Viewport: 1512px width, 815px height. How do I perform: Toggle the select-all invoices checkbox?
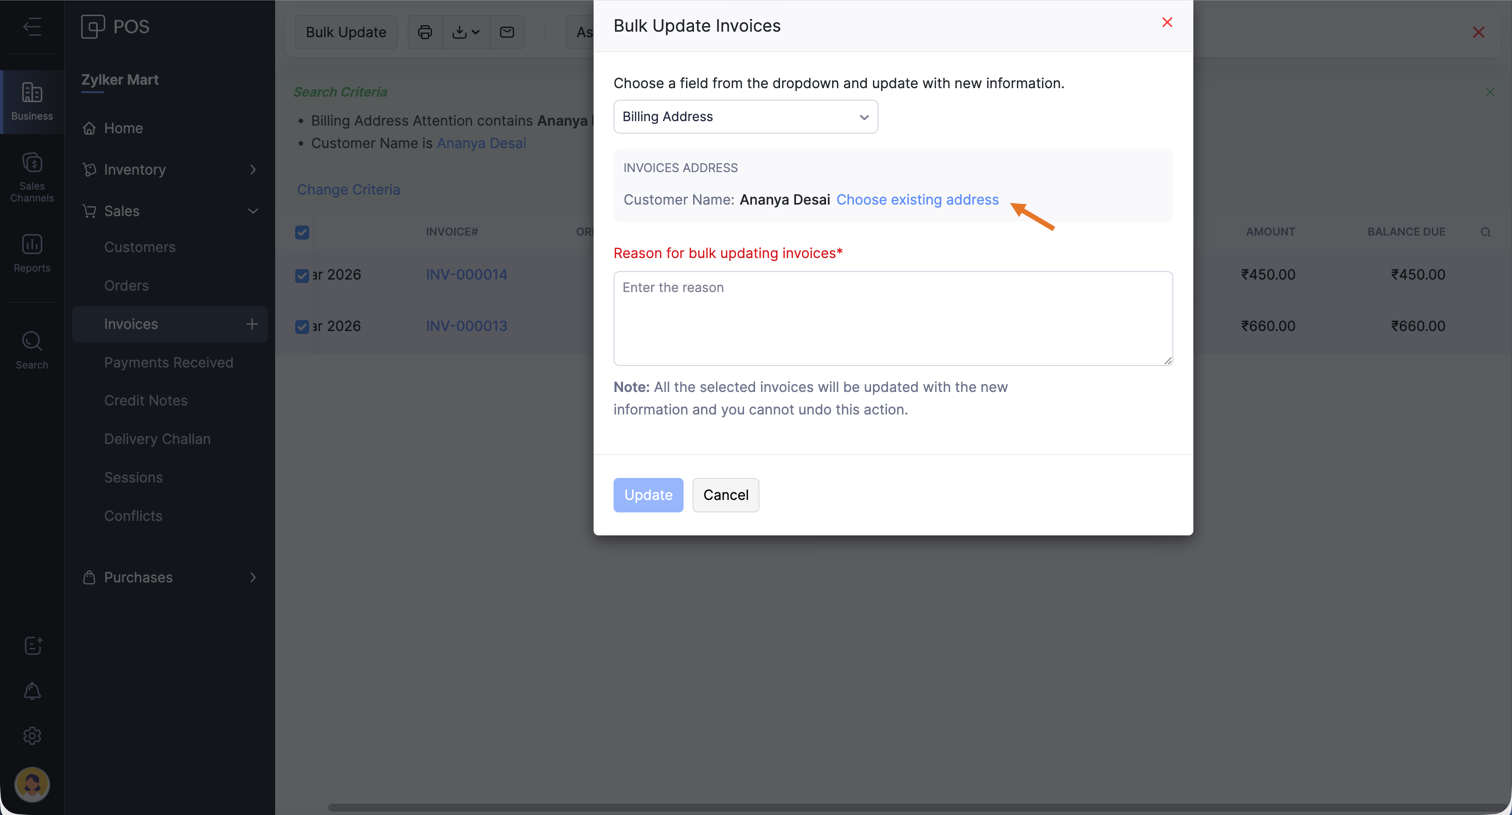pyautogui.click(x=302, y=232)
